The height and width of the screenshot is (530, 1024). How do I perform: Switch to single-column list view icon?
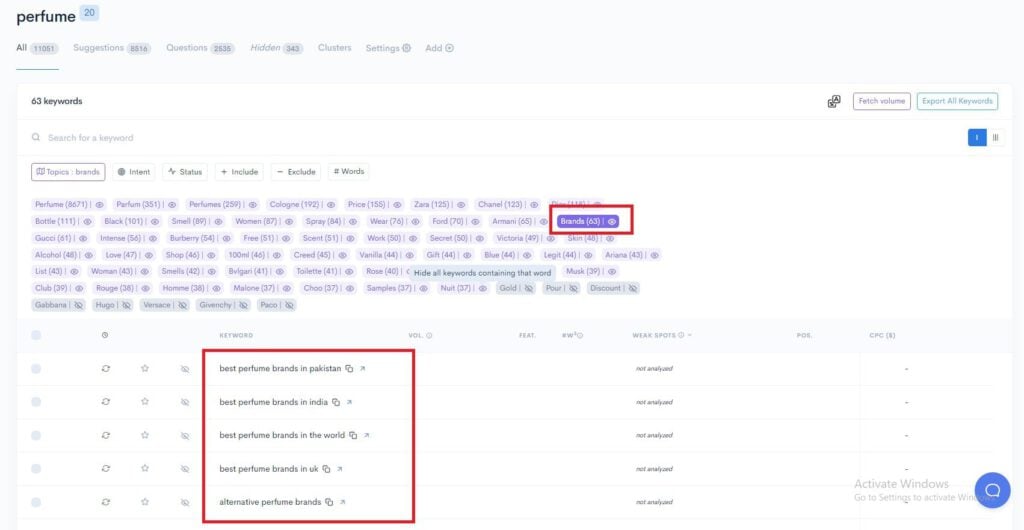[977, 138]
